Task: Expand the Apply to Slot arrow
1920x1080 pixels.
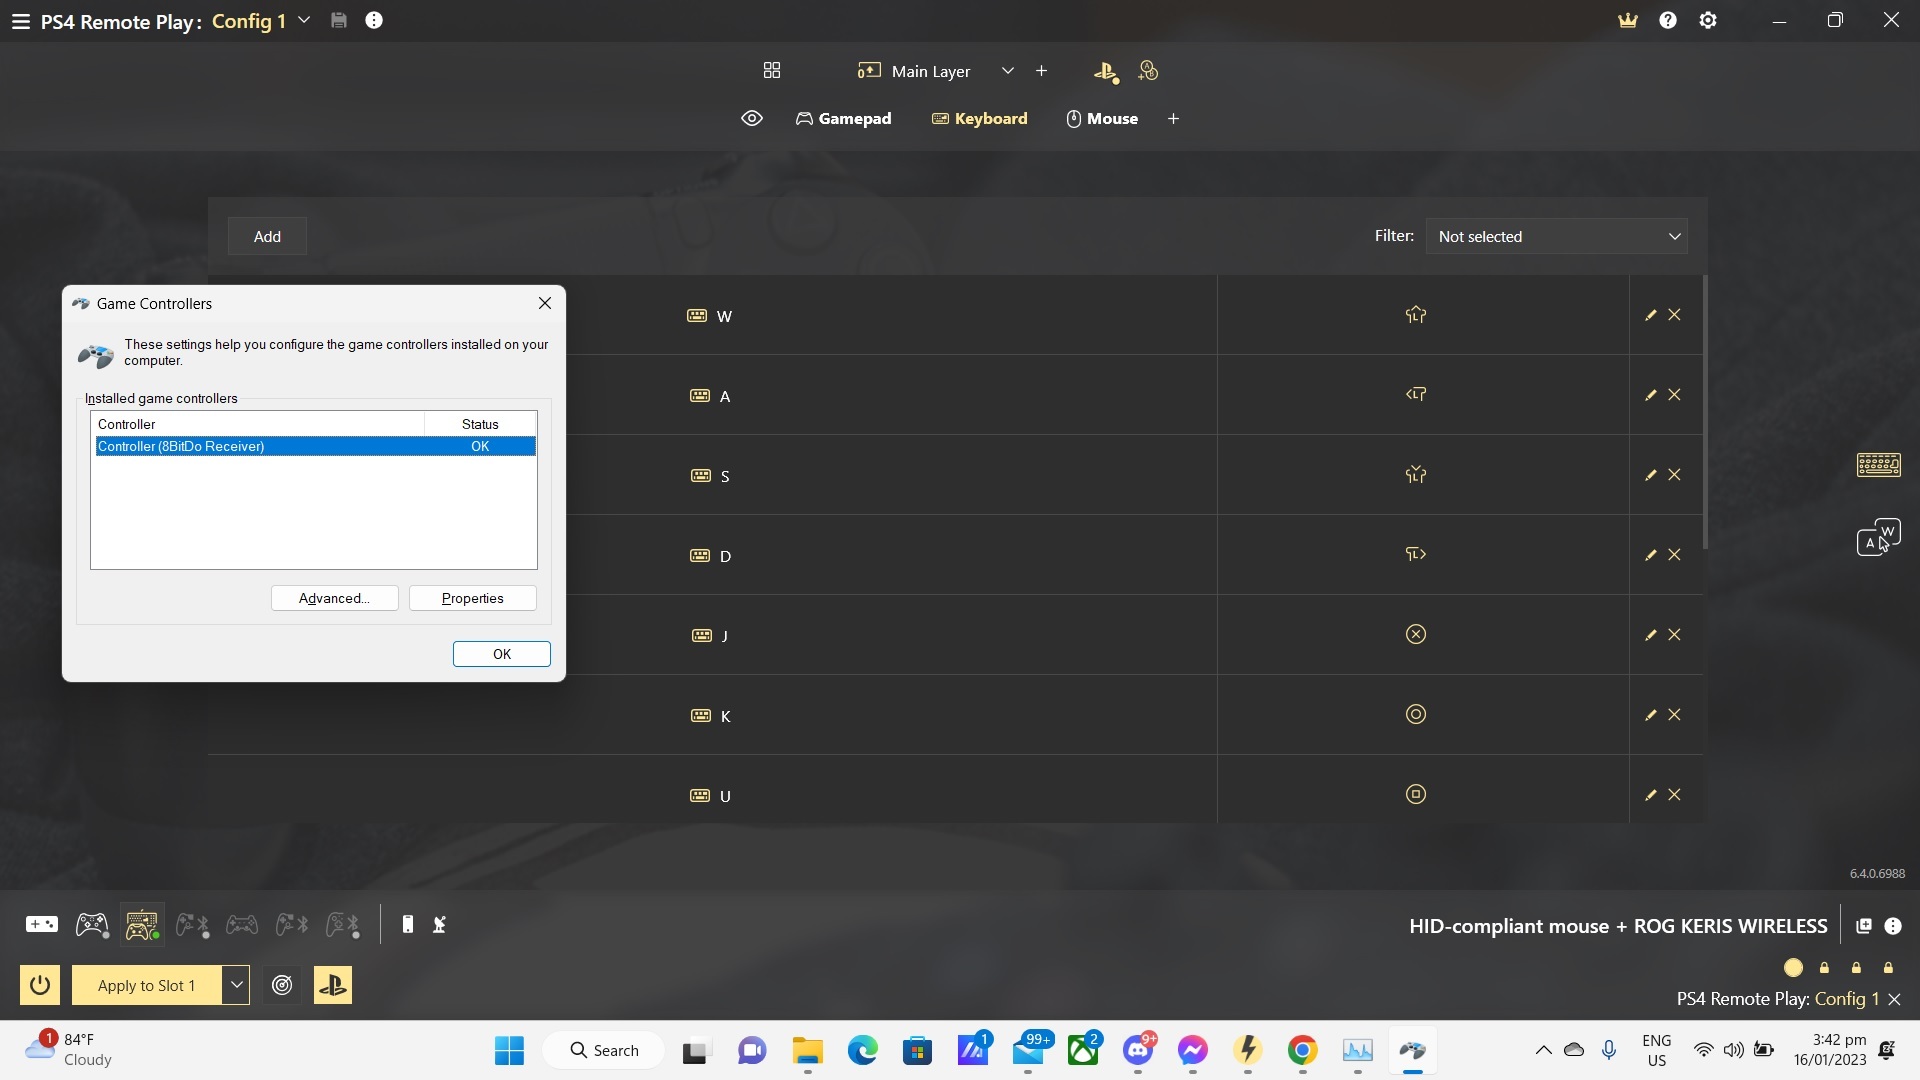Action: click(236, 985)
